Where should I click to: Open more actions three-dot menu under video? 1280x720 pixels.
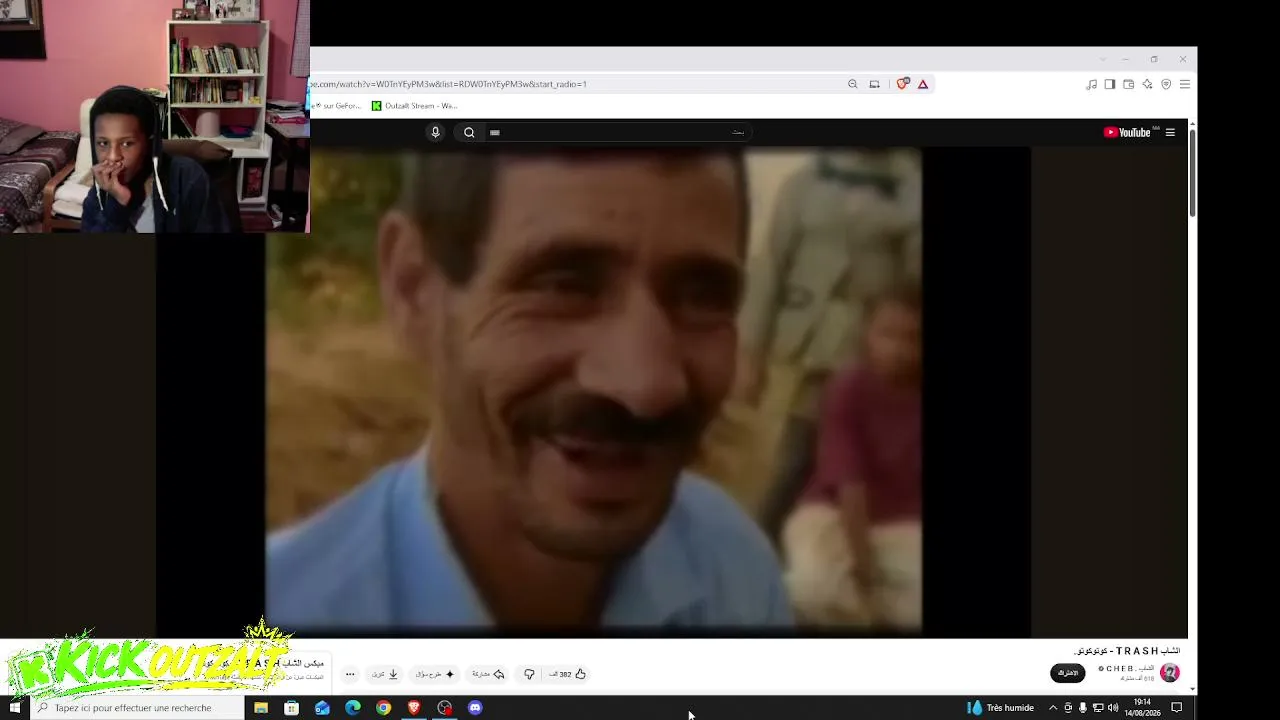(x=350, y=674)
